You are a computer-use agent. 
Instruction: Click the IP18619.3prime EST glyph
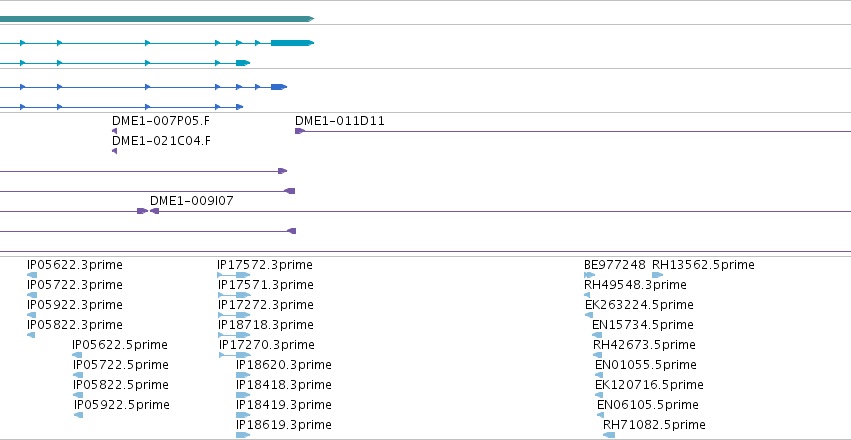click(x=243, y=435)
